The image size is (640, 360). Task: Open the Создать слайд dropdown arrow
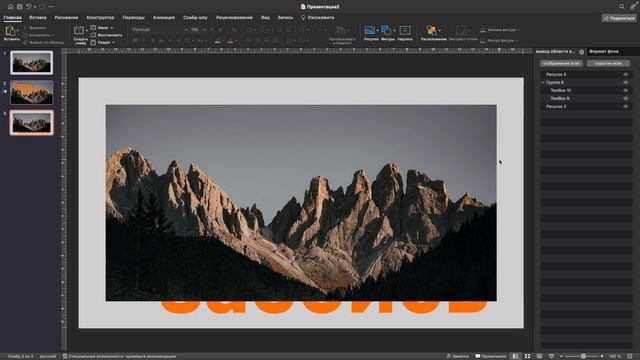(x=87, y=31)
